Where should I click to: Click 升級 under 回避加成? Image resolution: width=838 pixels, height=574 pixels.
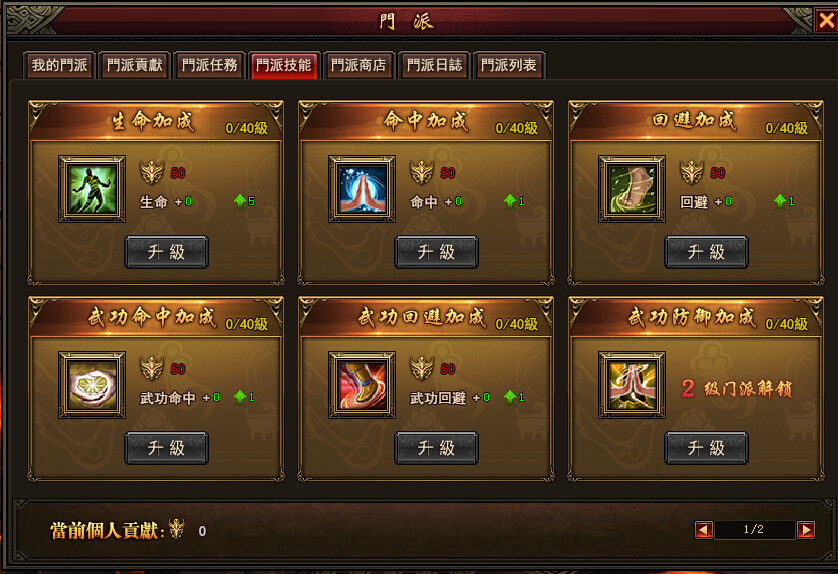point(707,252)
